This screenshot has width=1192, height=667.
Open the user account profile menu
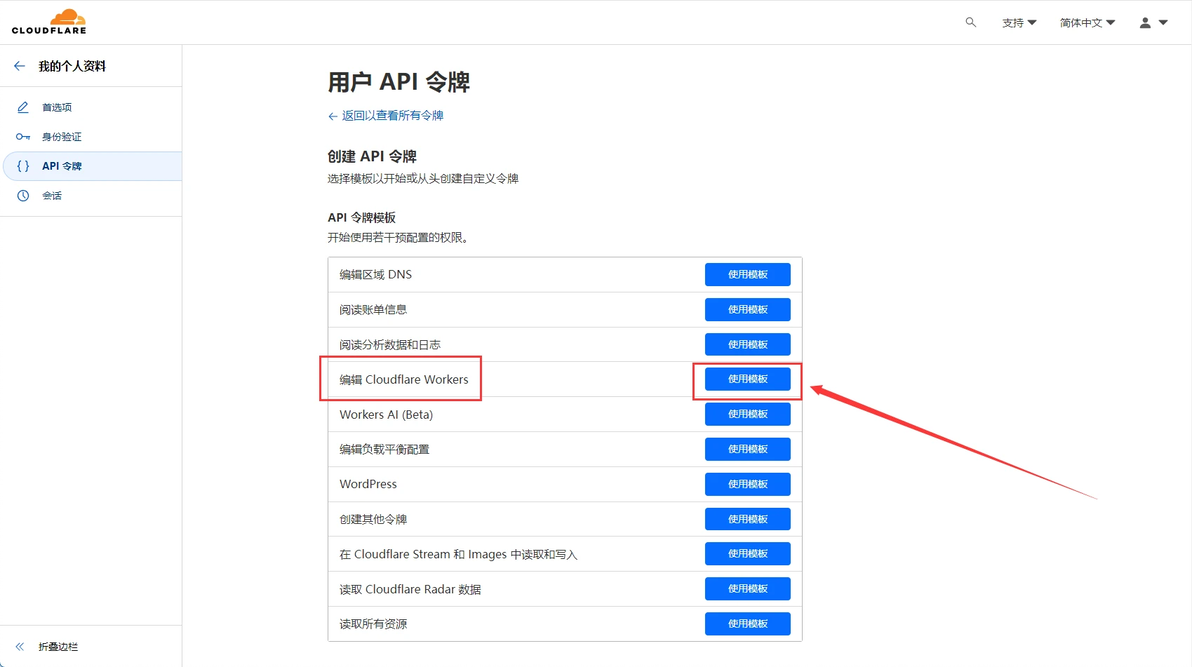tap(1153, 23)
